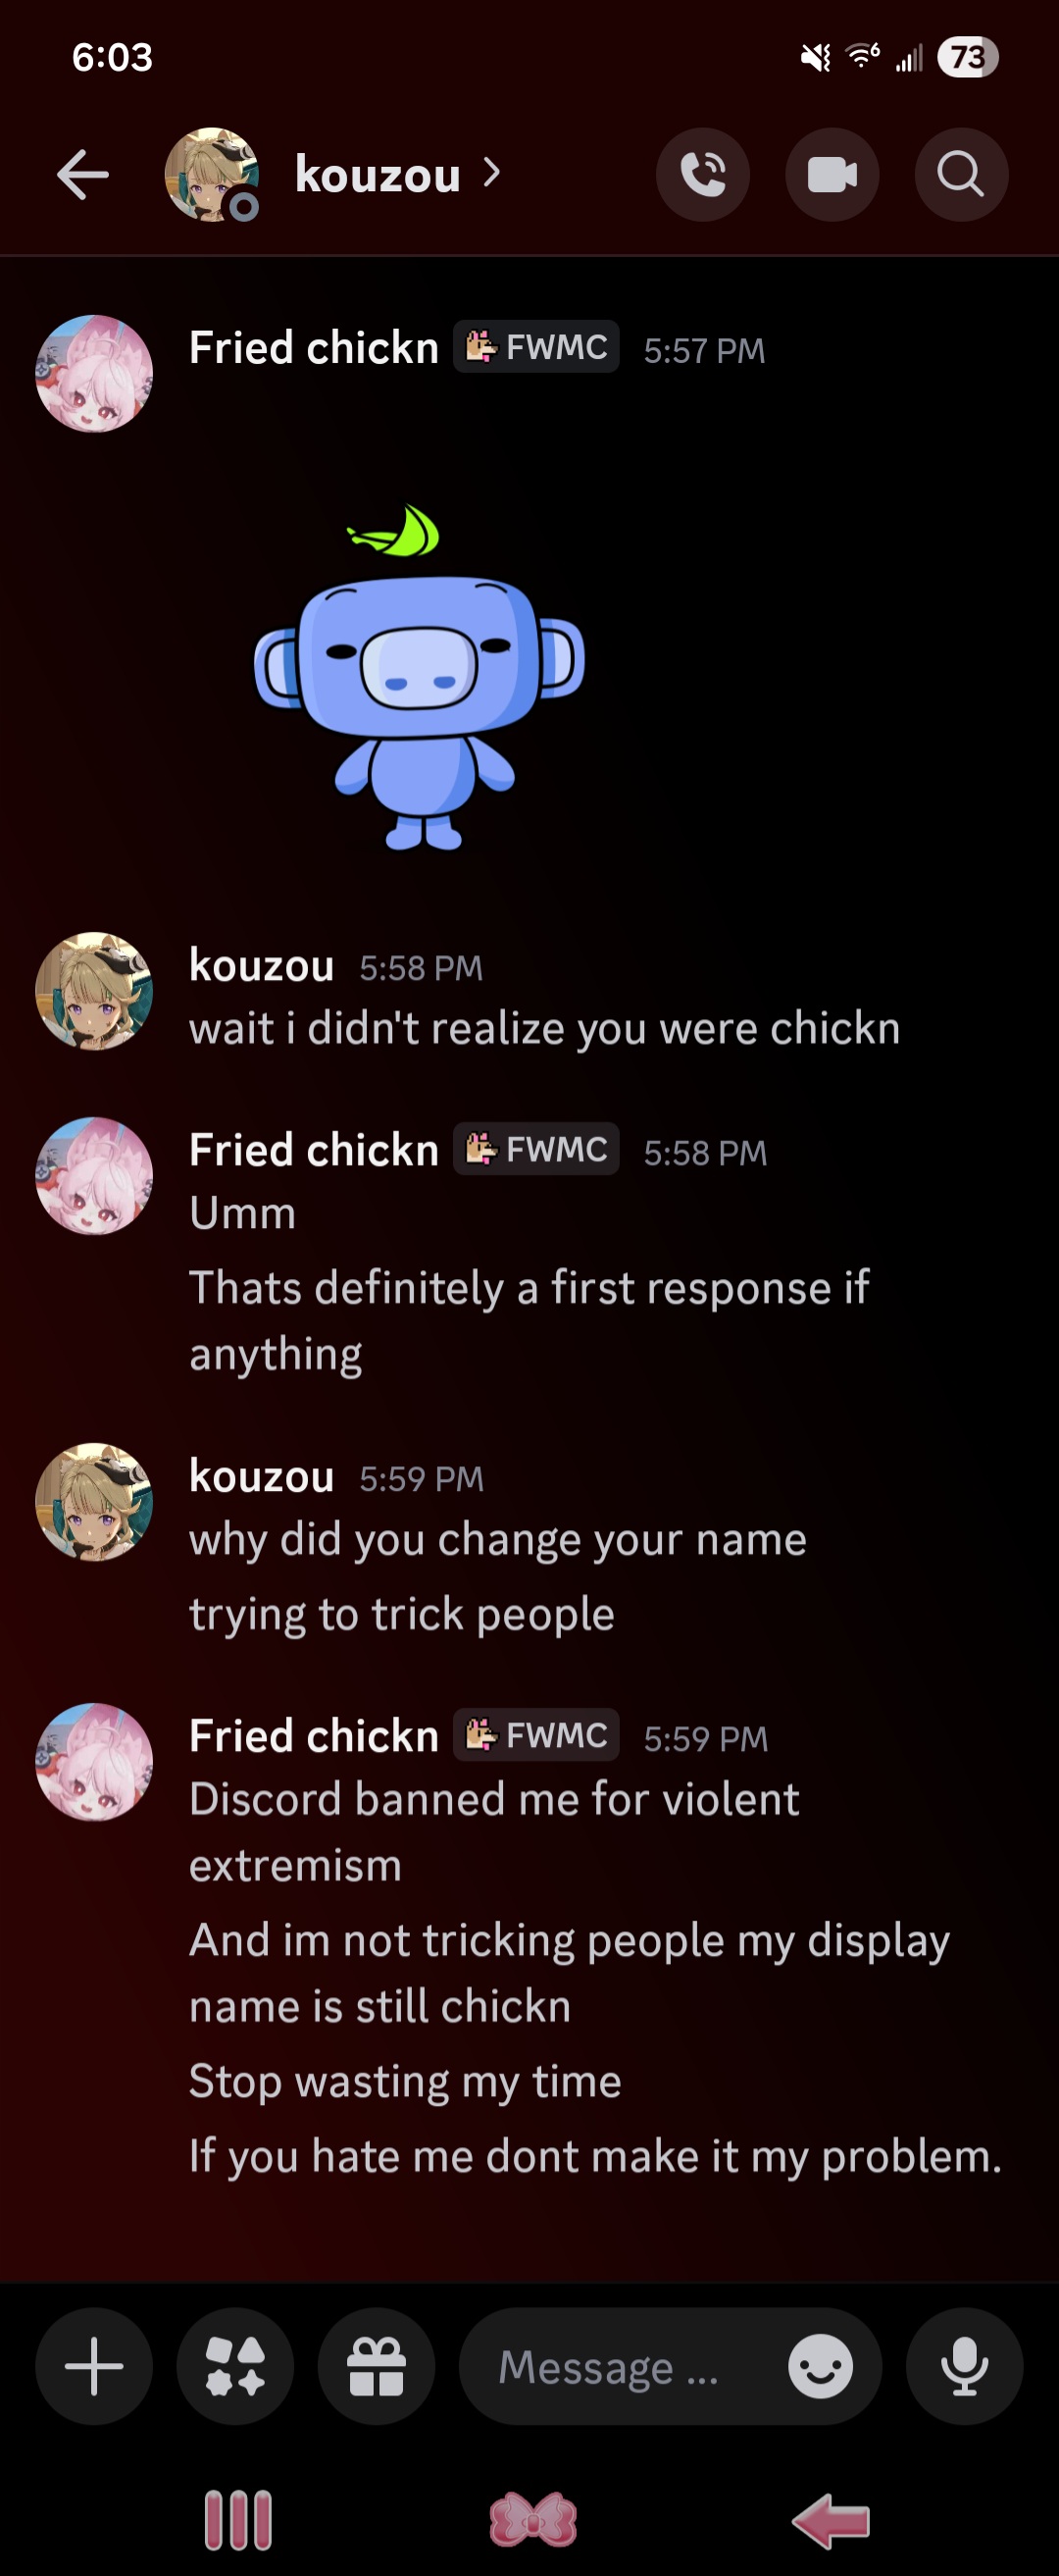The width and height of the screenshot is (1059, 2576).
Task: Open the gift icon button
Action: coord(376,2366)
